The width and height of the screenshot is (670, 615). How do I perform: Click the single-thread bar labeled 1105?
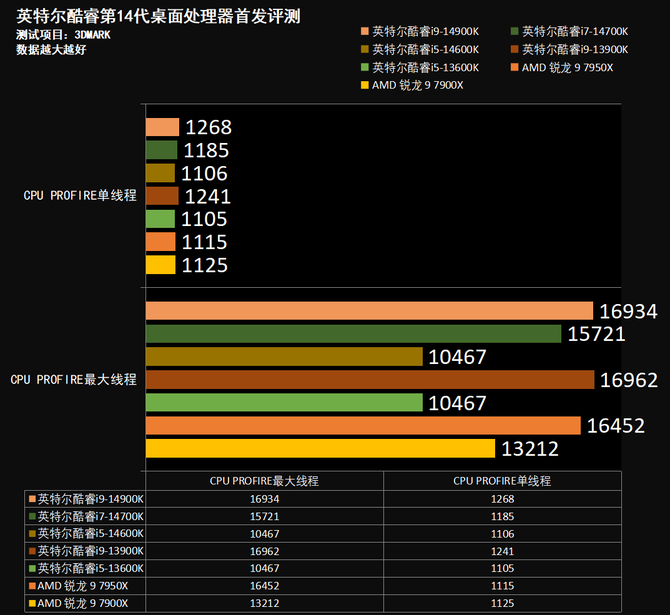(160, 219)
